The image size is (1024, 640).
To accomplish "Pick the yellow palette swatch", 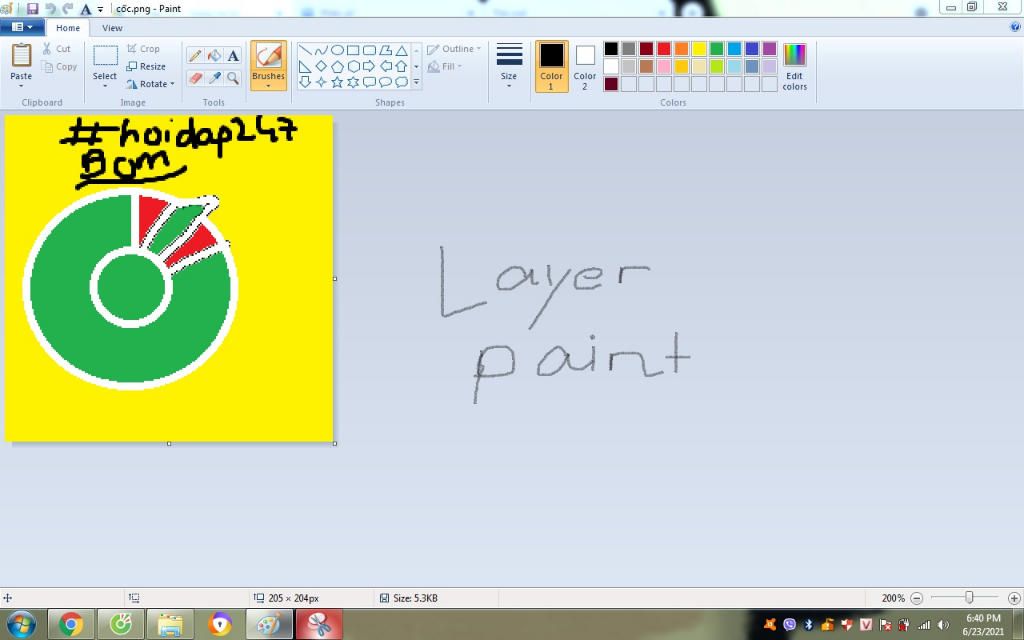I will pyautogui.click(x=699, y=49).
